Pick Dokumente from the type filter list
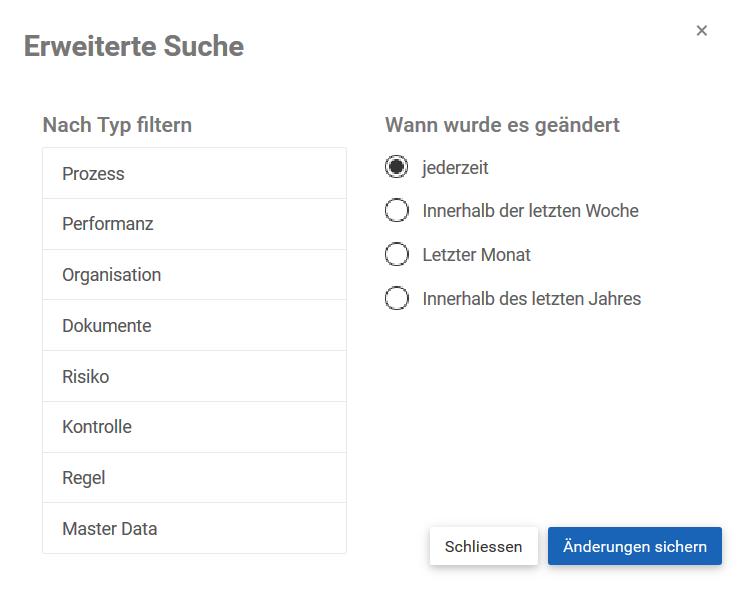Viewport: 737px width, 611px height. coord(194,326)
